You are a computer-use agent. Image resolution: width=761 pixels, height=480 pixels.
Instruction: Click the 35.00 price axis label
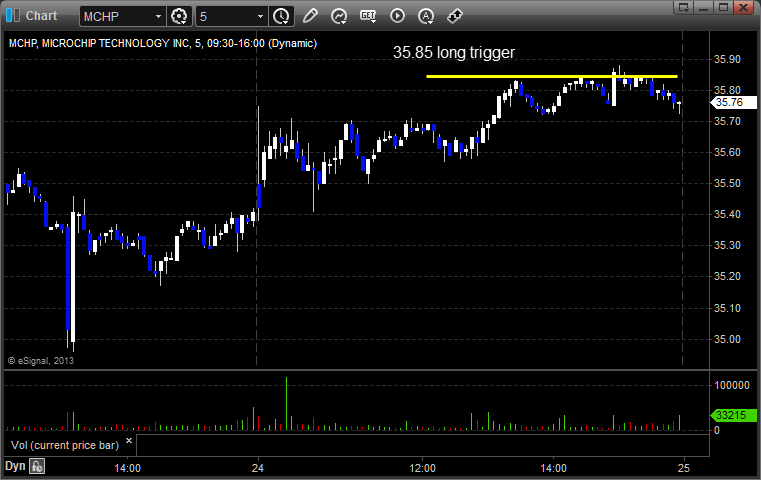tap(727, 339)
